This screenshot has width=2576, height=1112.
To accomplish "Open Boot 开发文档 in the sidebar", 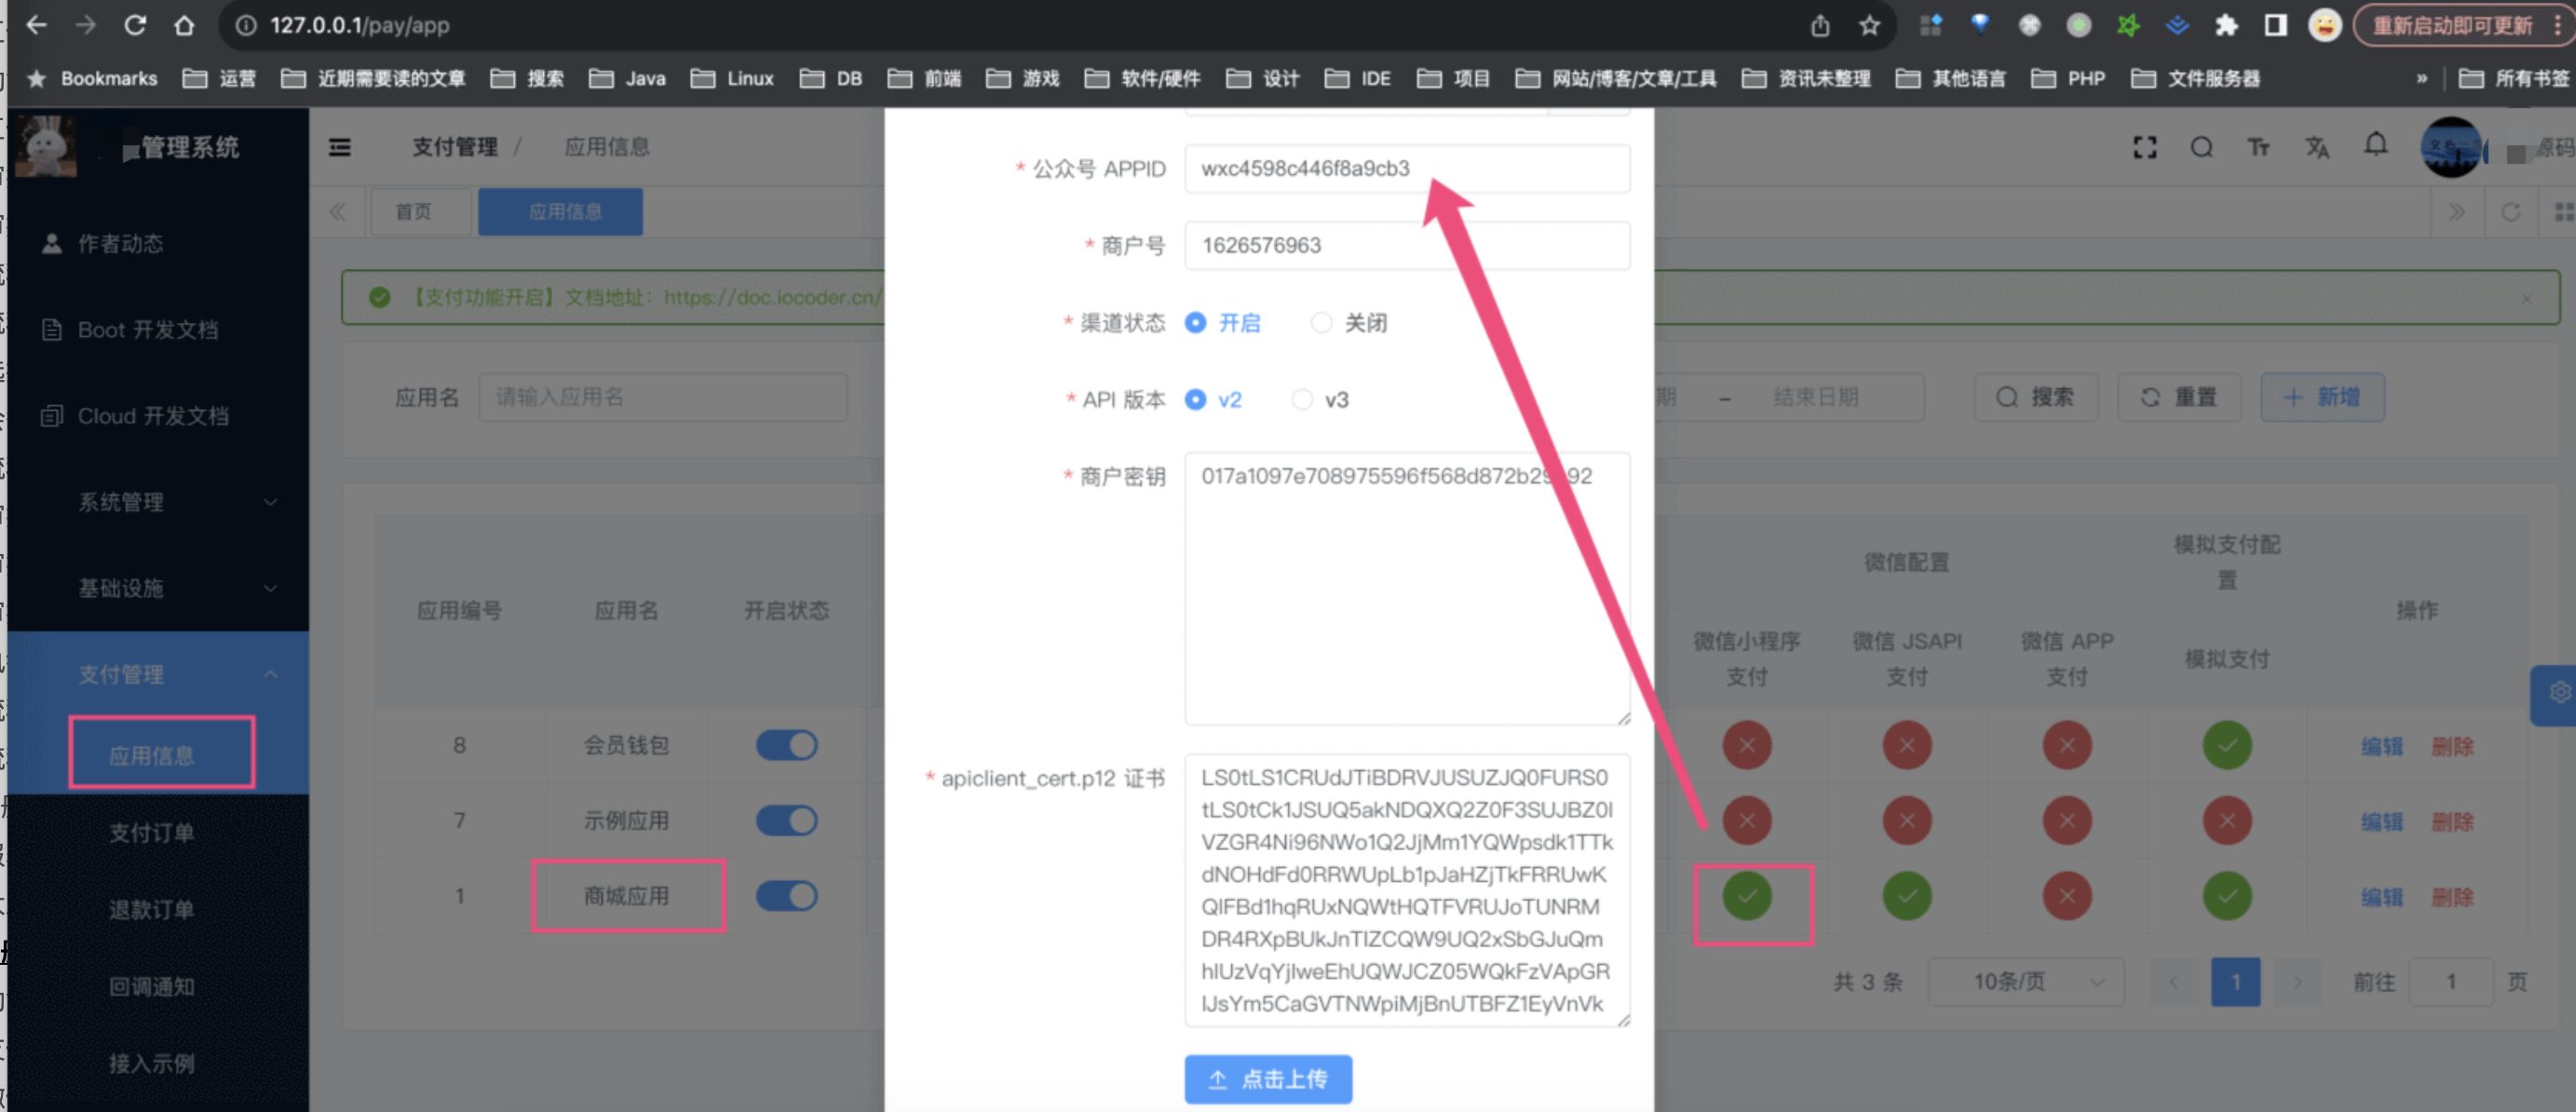I will 160,329.
